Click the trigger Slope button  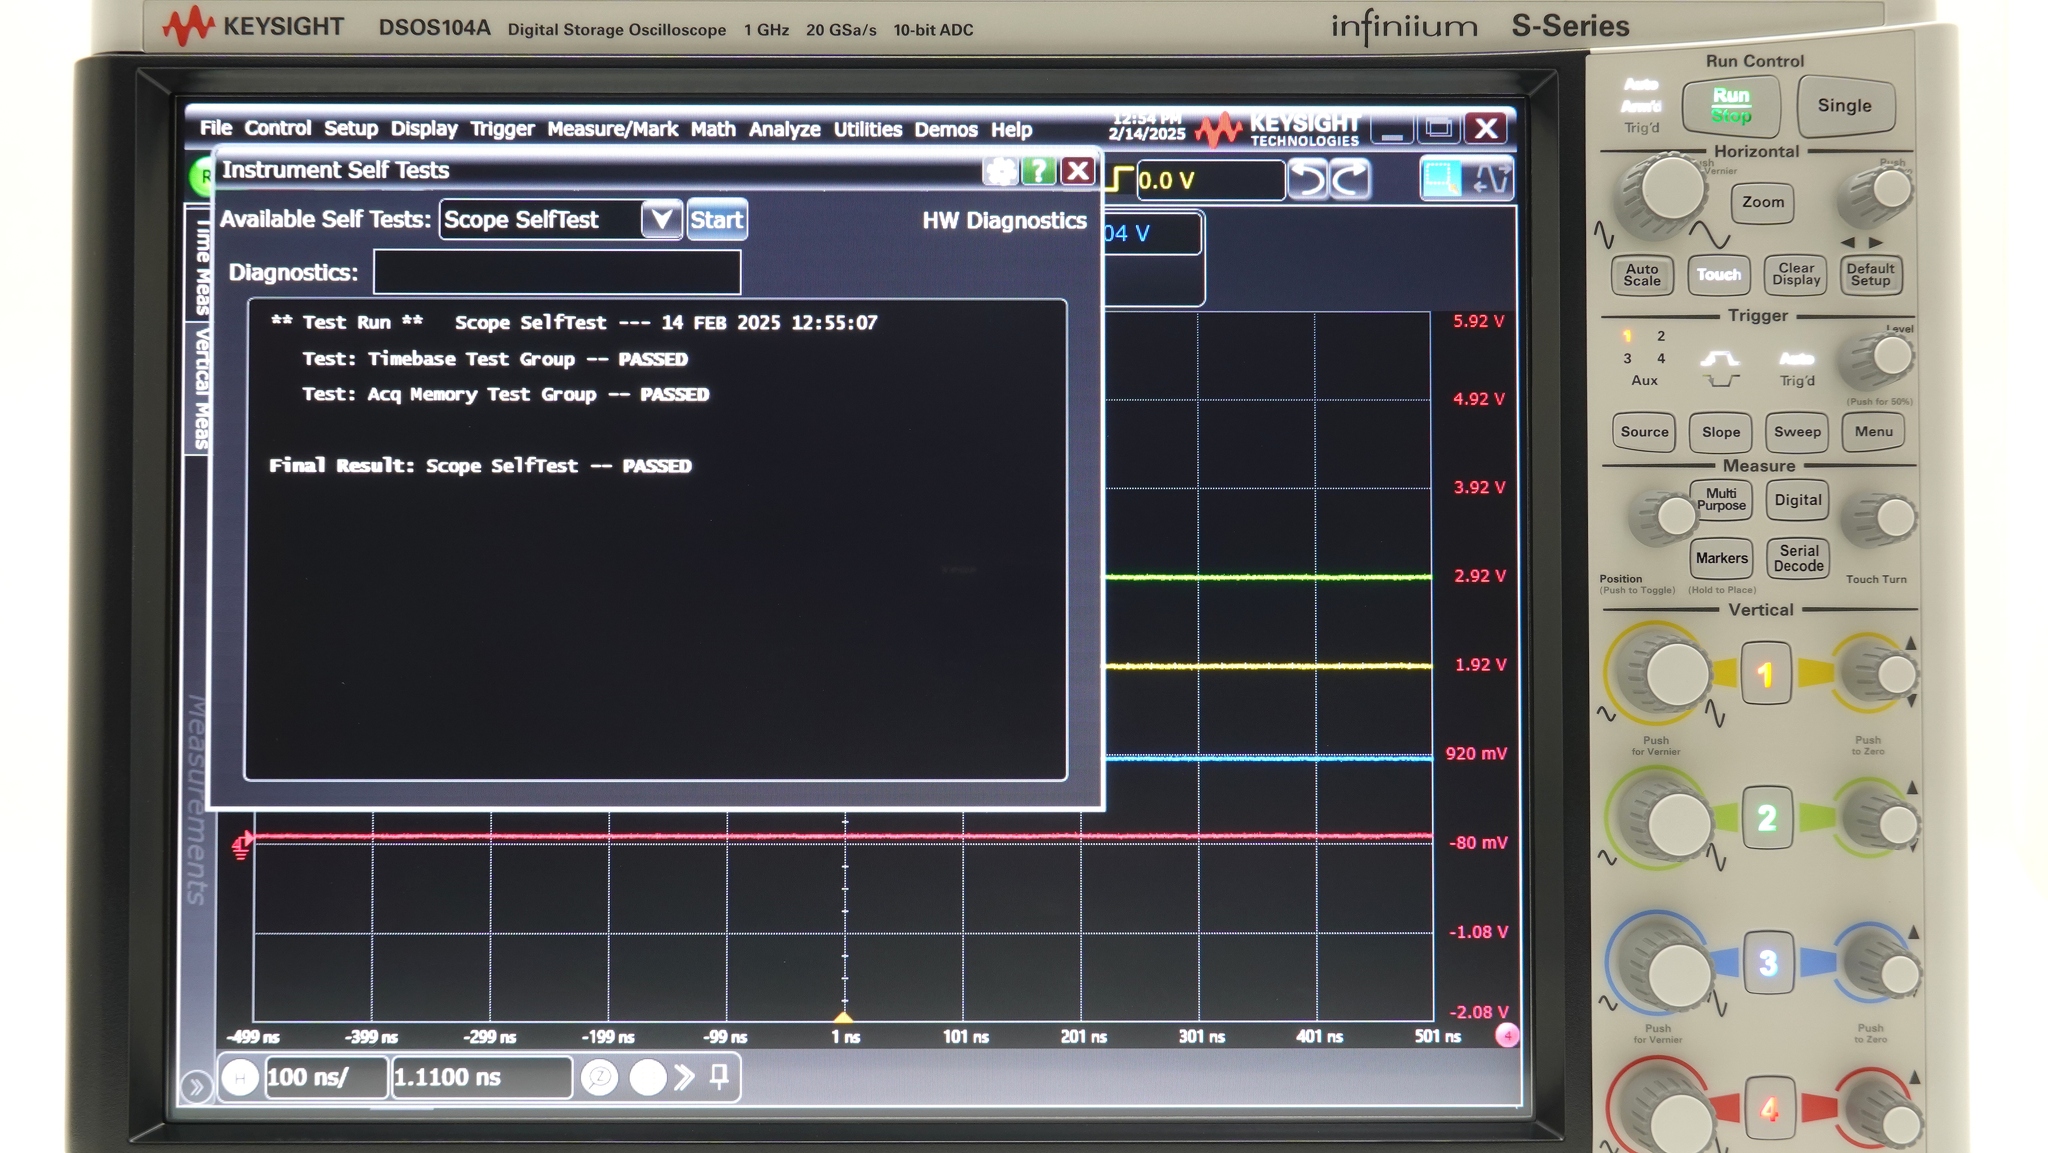tap(1720, 432)
